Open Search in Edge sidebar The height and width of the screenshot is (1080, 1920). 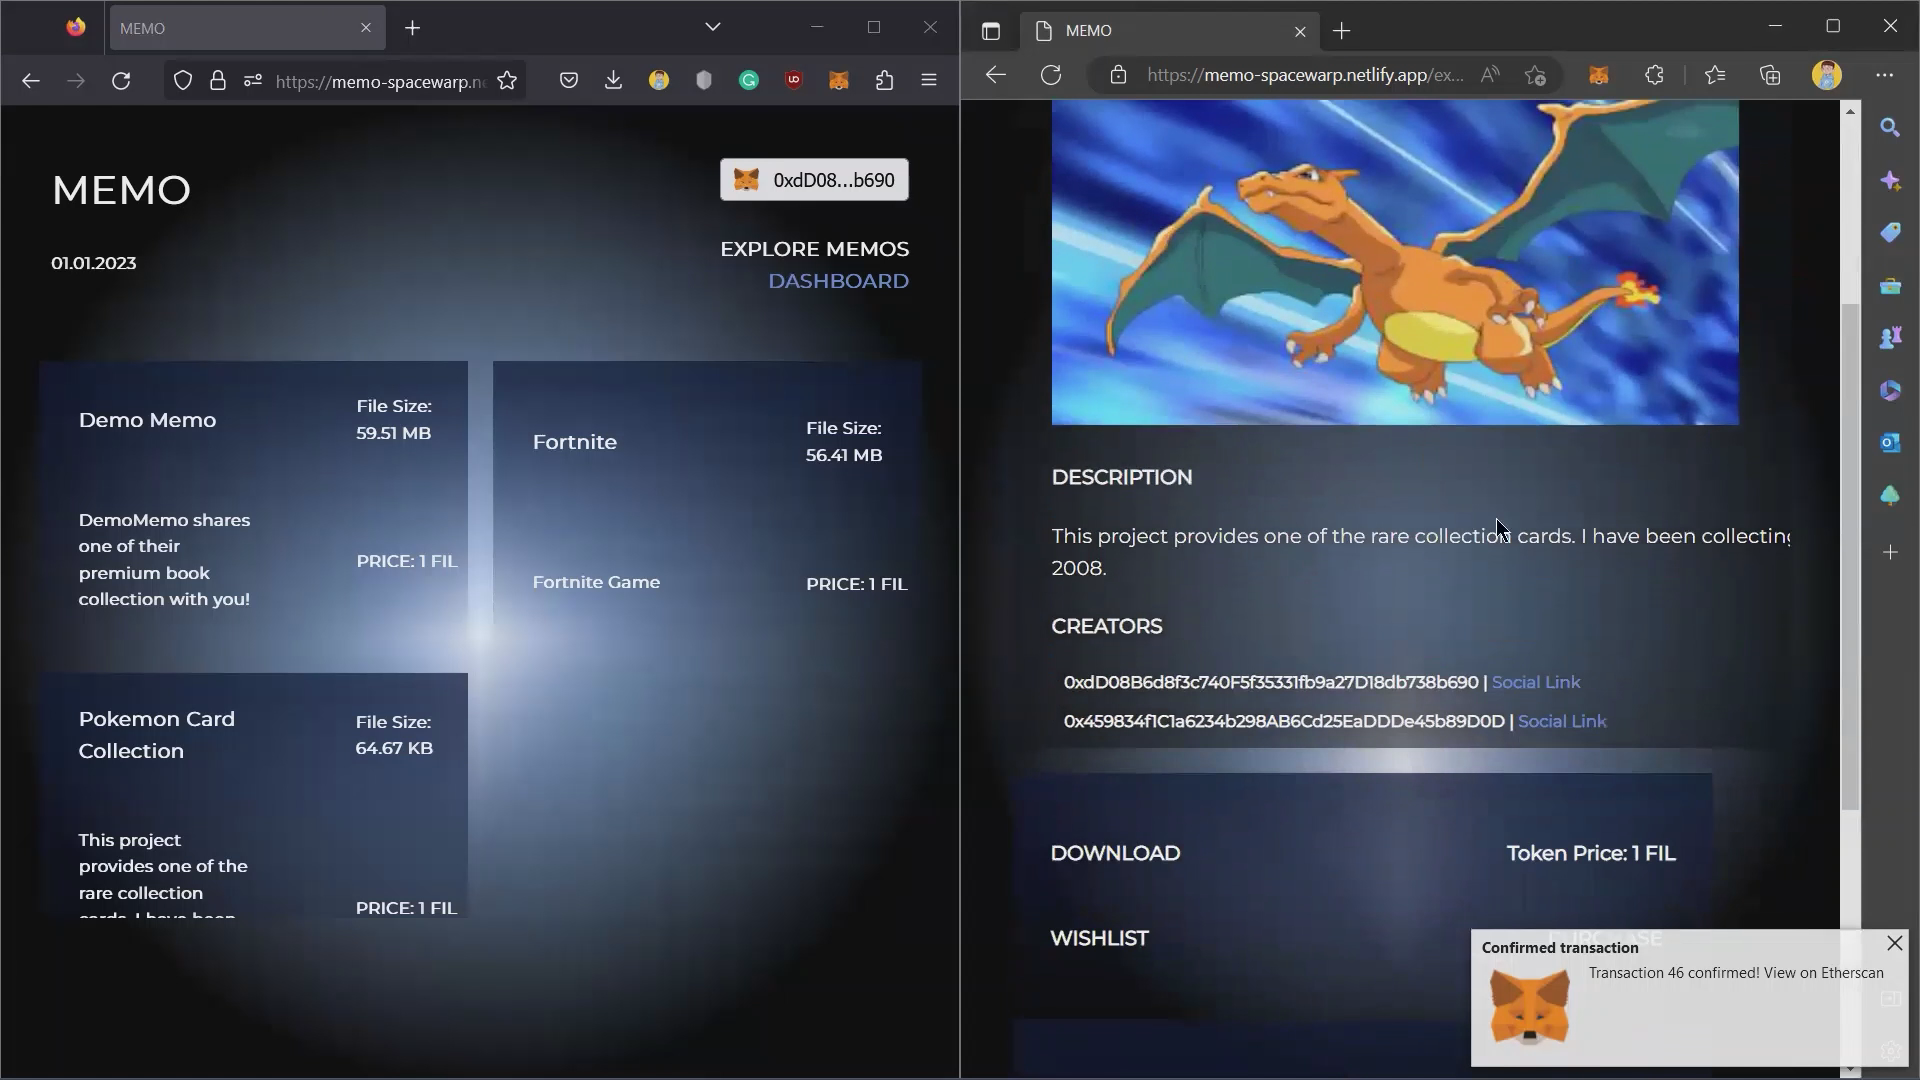1890,128
